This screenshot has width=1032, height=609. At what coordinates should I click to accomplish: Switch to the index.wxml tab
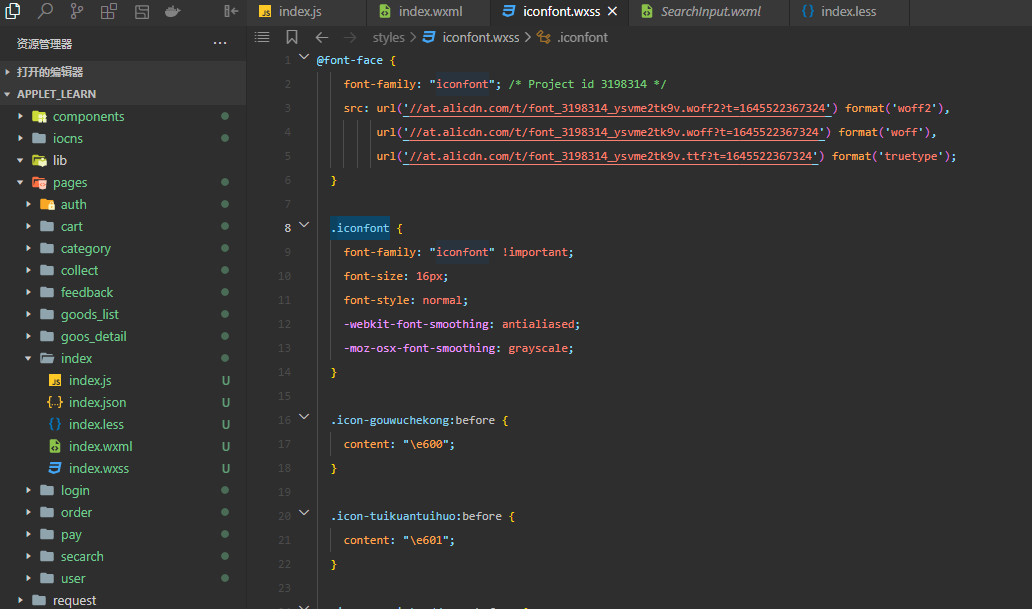[430, 12]
